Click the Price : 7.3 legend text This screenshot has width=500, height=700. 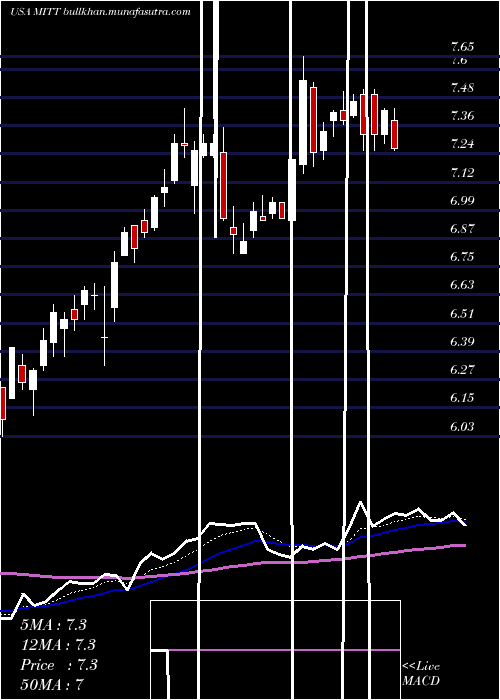coord(58,665)
